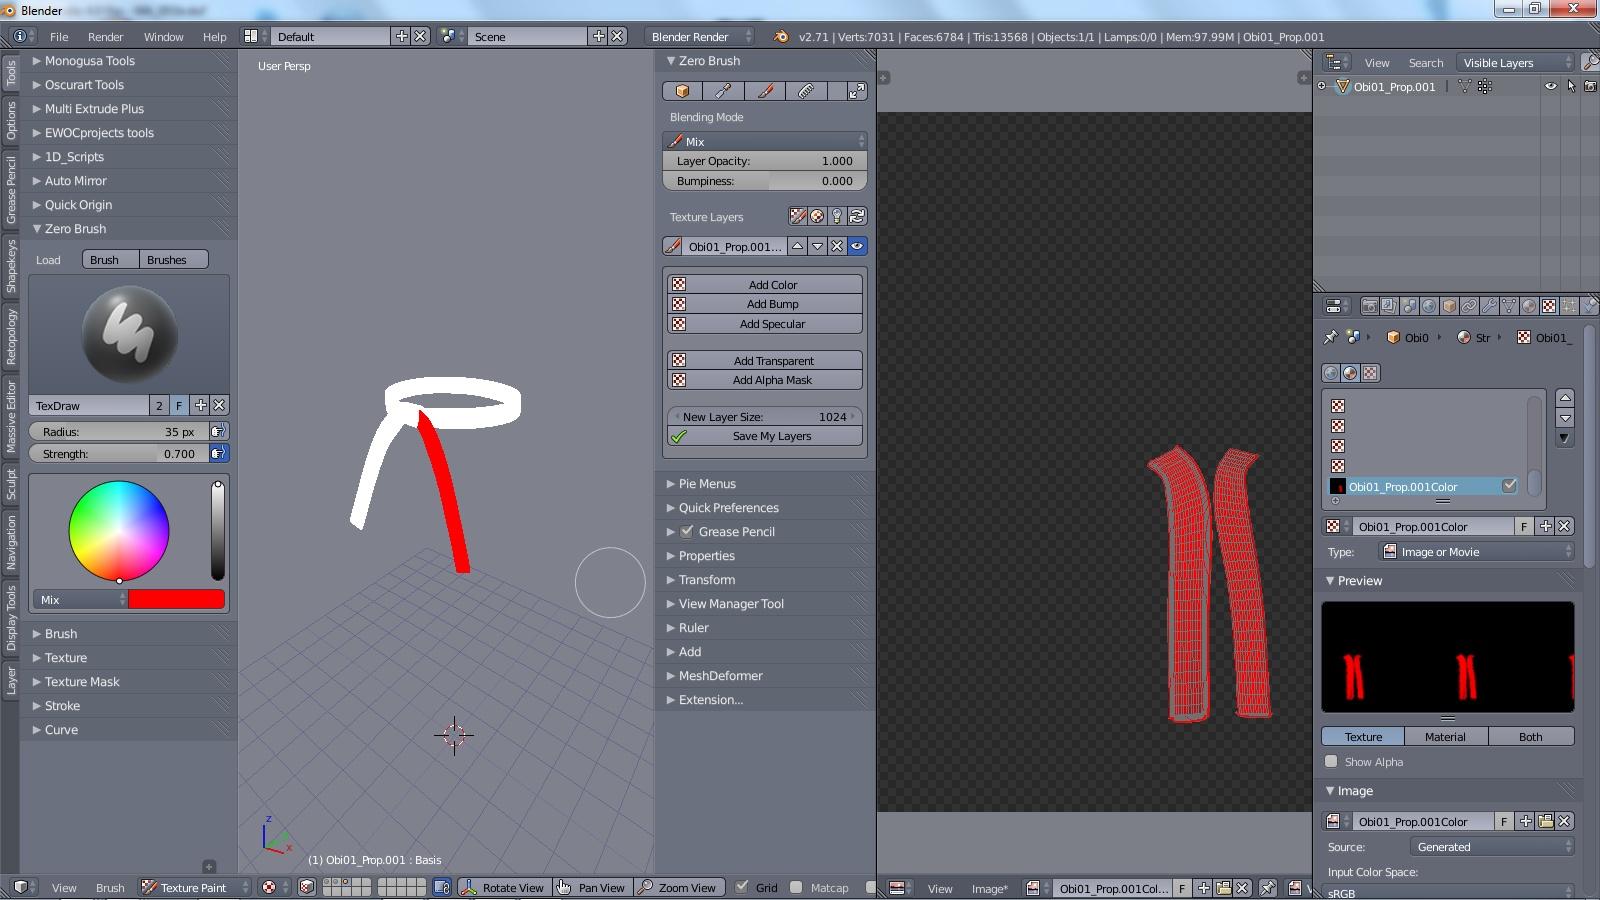Open the Help menu
Screen dimensions: 1600x900
214,36
